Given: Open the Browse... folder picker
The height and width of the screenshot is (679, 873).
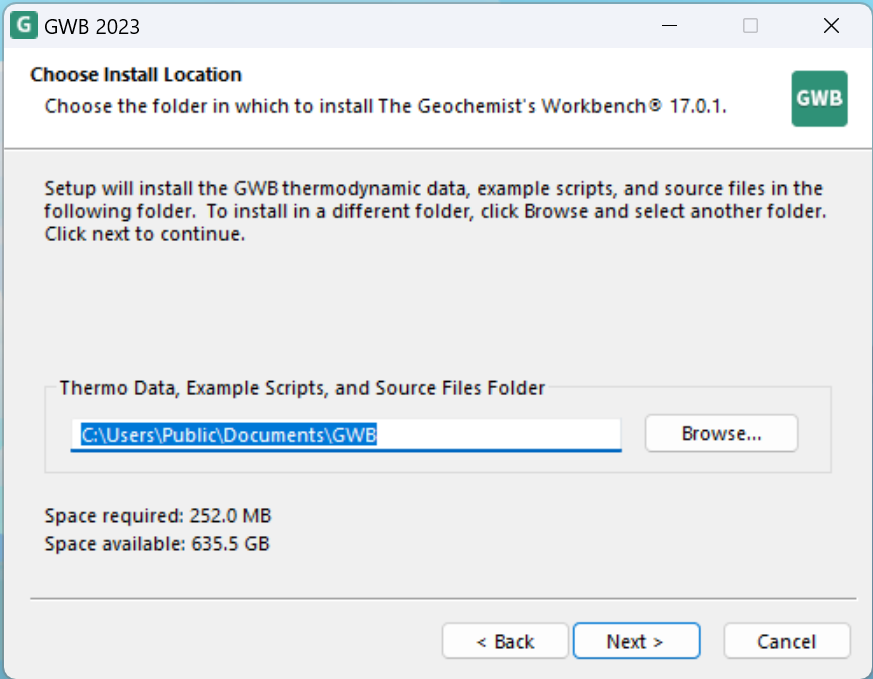Looking at the screenshot, I should pos(722,433).
